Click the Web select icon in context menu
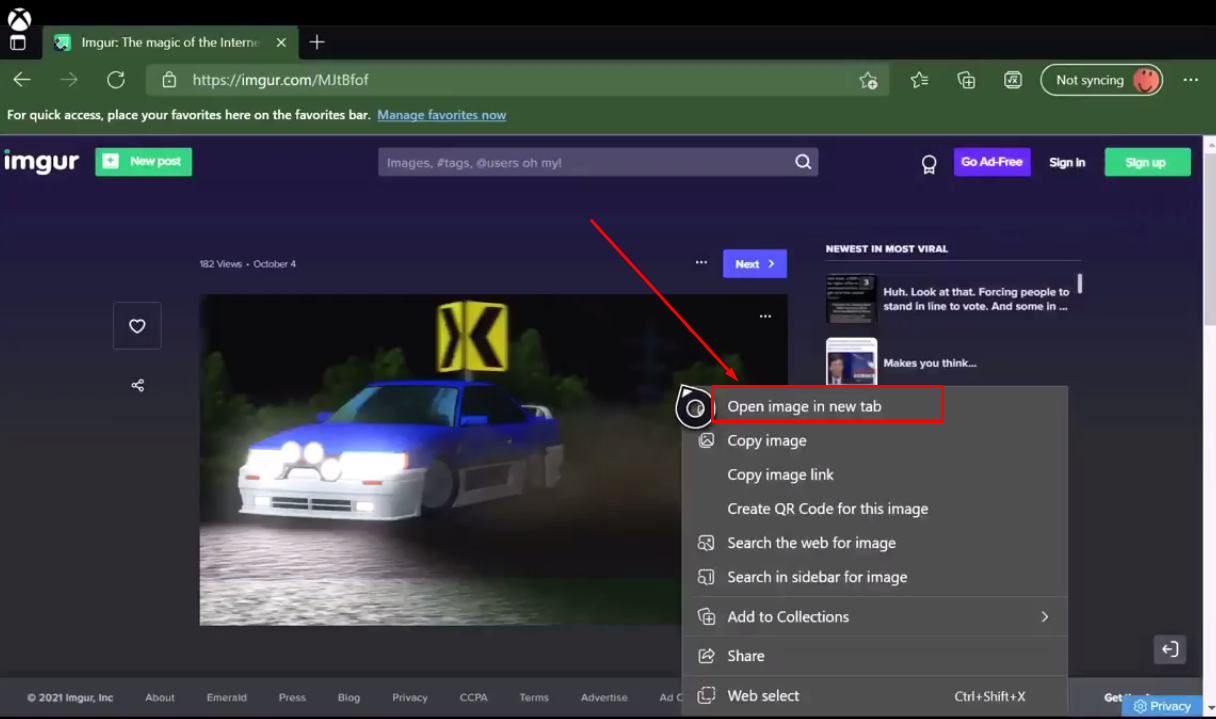The width and height of the screenshot is (1216, 719). tap(708, 695)
